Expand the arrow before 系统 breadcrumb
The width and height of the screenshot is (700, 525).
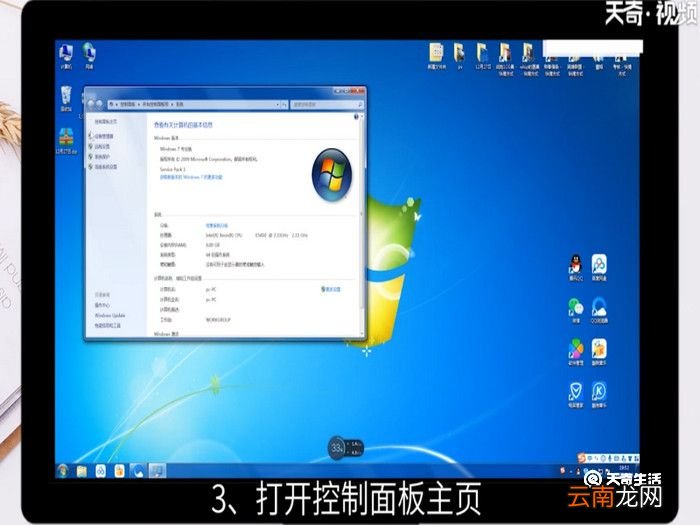point(172,104)
